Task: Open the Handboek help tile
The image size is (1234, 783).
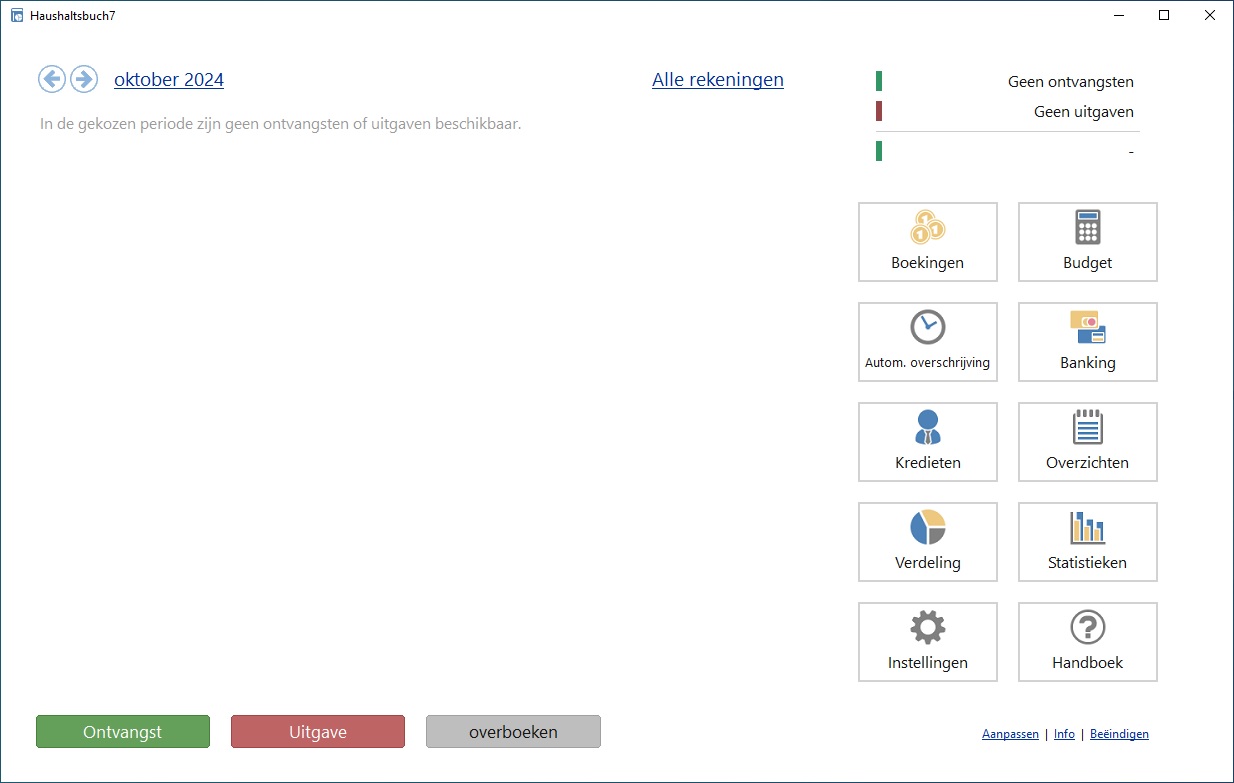Action: 1087,642
